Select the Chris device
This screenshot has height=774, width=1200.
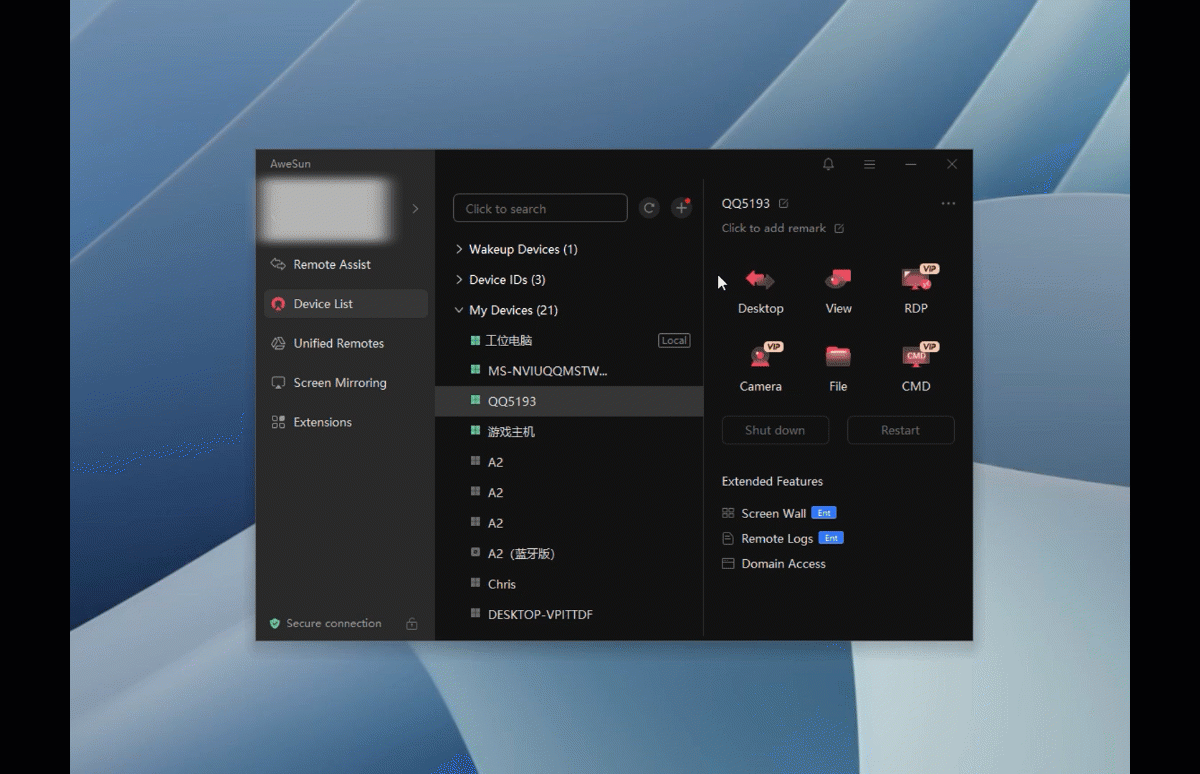point(569,584)
